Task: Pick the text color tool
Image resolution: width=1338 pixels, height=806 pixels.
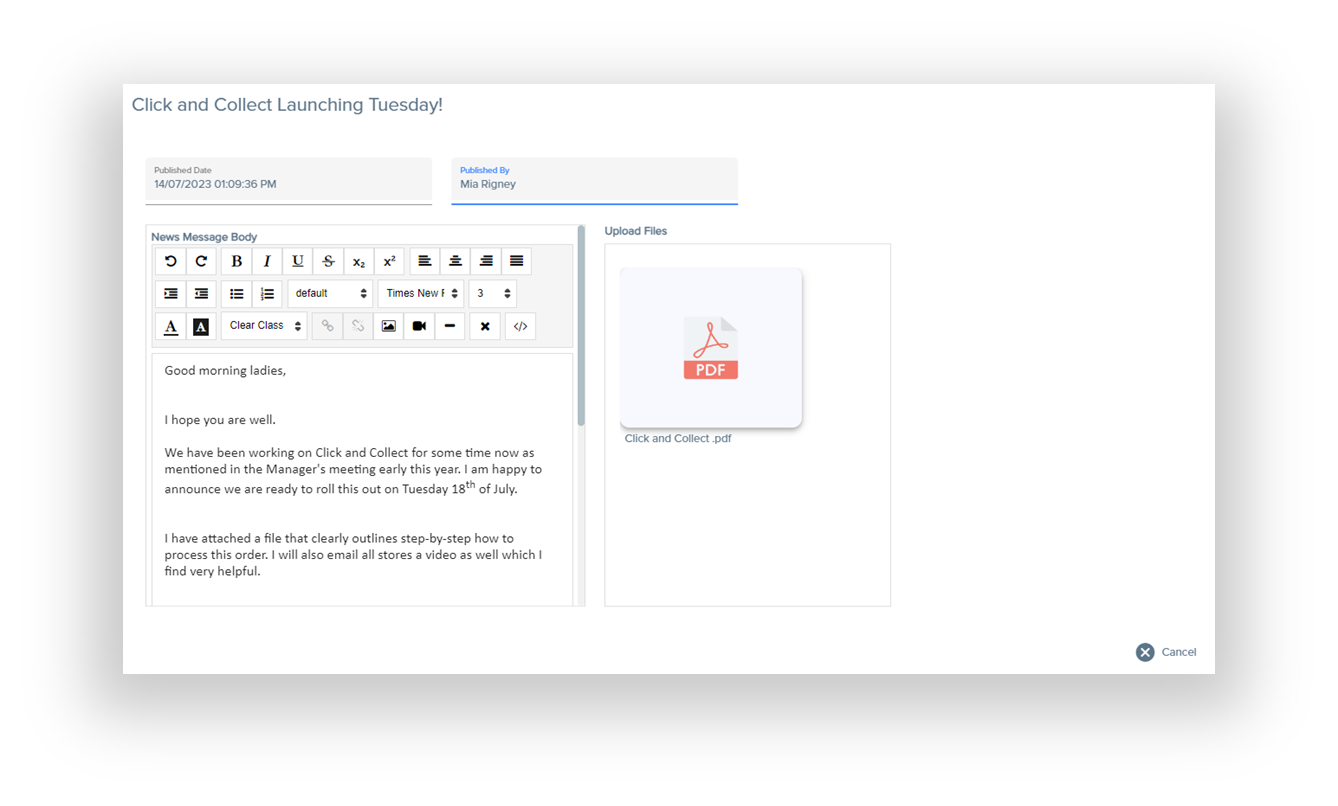Action: (171, 326)
